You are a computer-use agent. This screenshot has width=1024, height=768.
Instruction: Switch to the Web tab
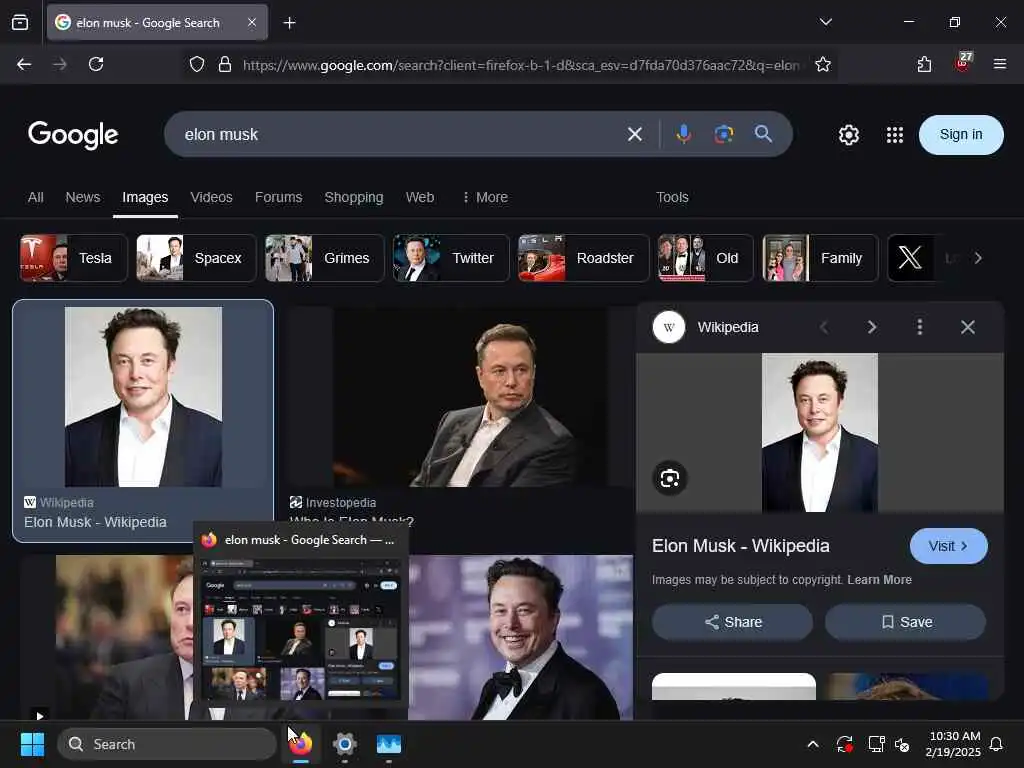click(420, 197)
